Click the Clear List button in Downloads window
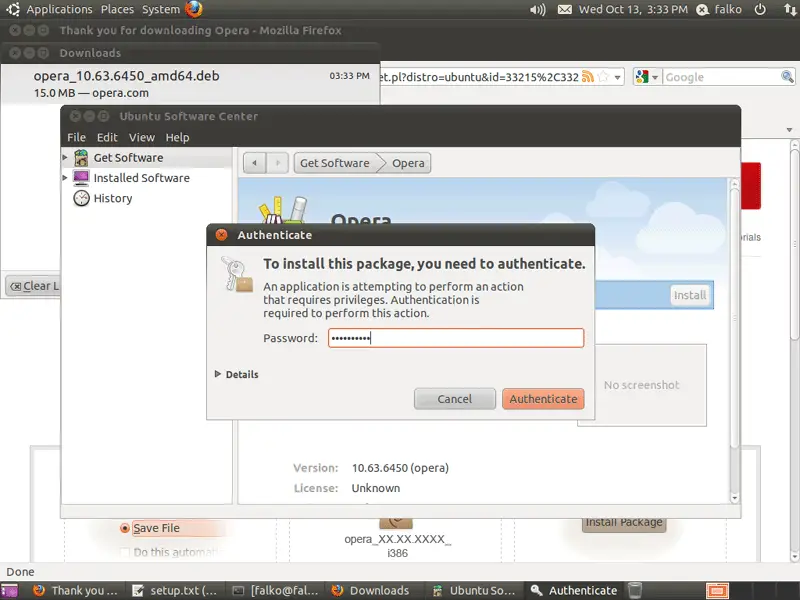The image size is (800, 600). click(33, 286)
